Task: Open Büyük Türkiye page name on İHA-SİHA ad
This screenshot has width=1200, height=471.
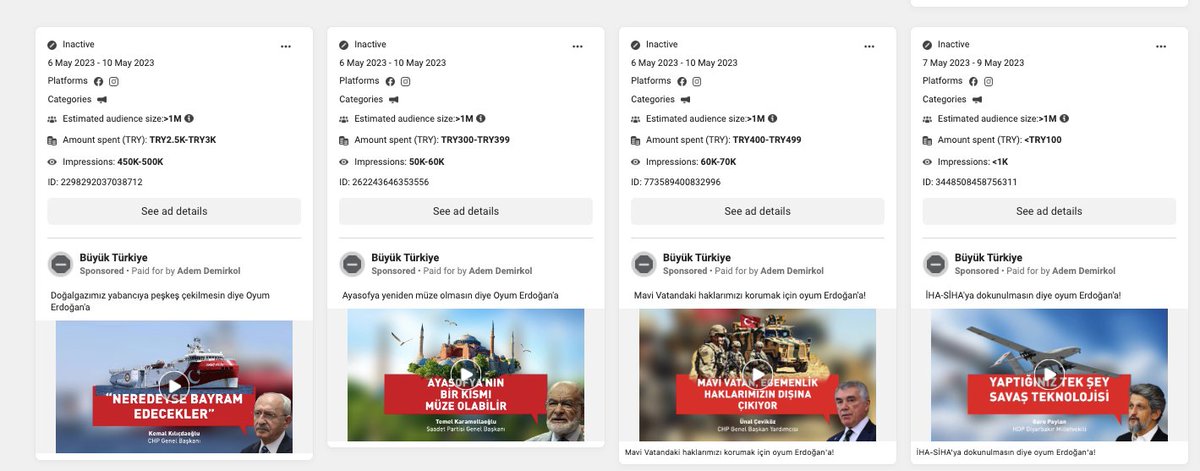Action: [x=988, y=258]
